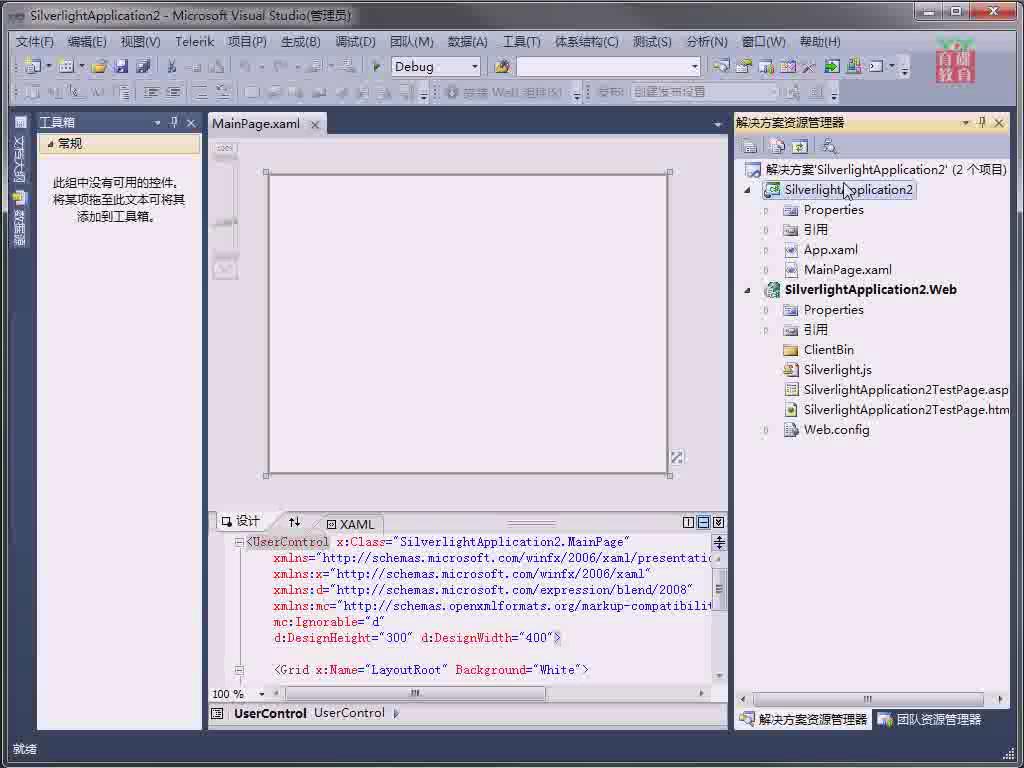1024x768 pixels.
Task: Click the fit-to-view icon beside the design surface
Action: coord(677,457)
